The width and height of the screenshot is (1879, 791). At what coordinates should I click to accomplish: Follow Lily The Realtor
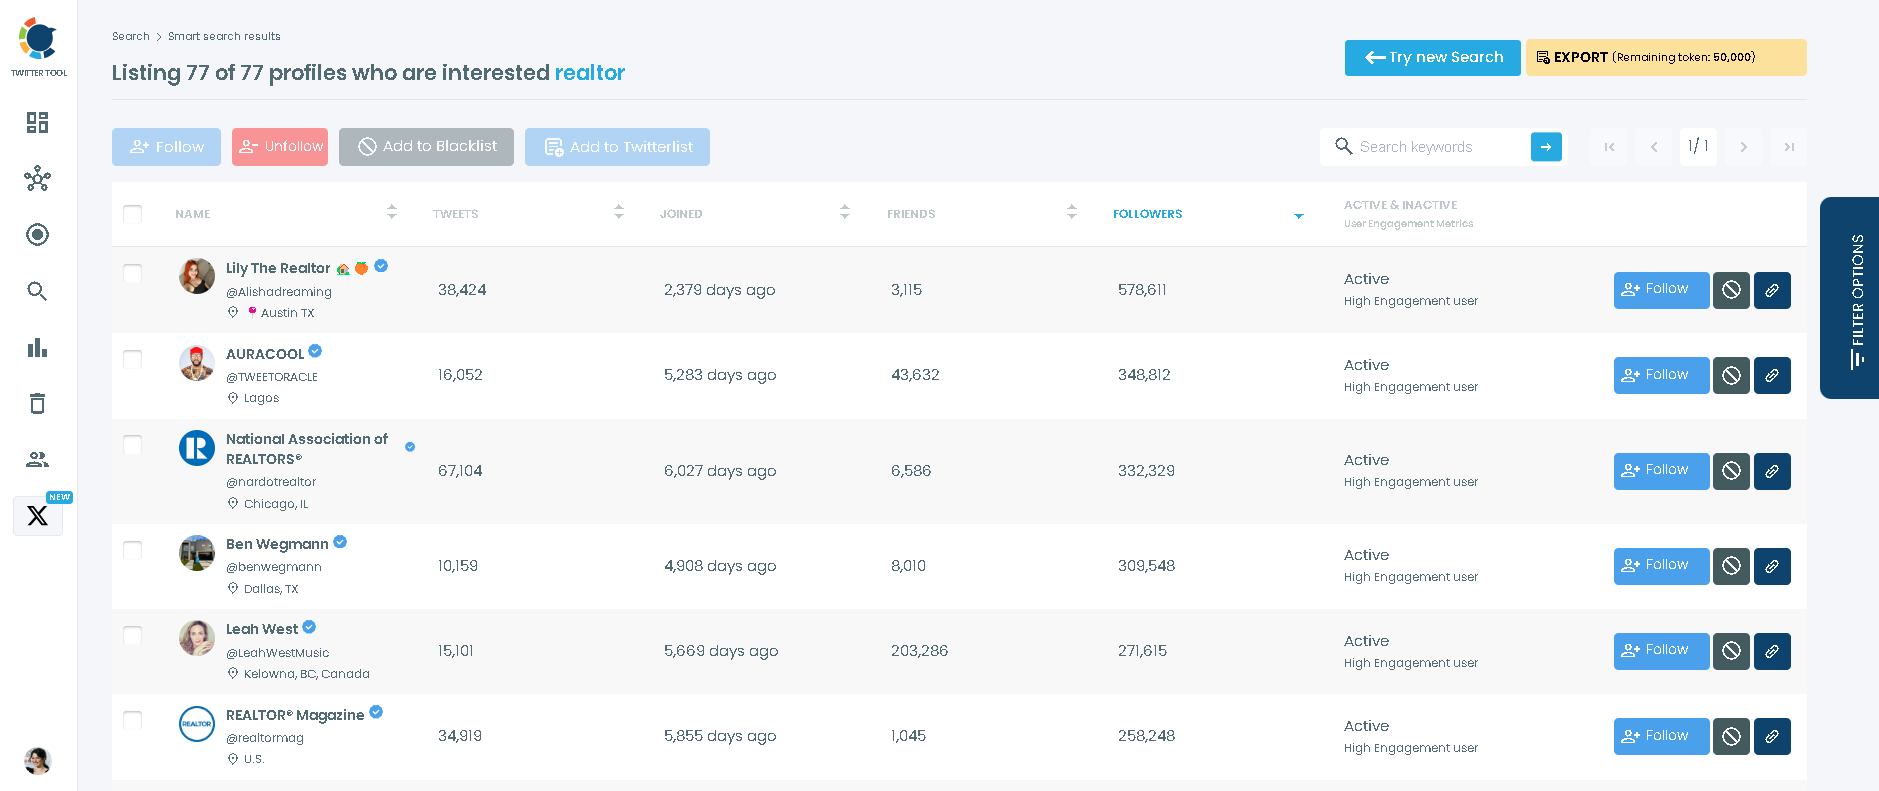click(x=1661, y=290)
